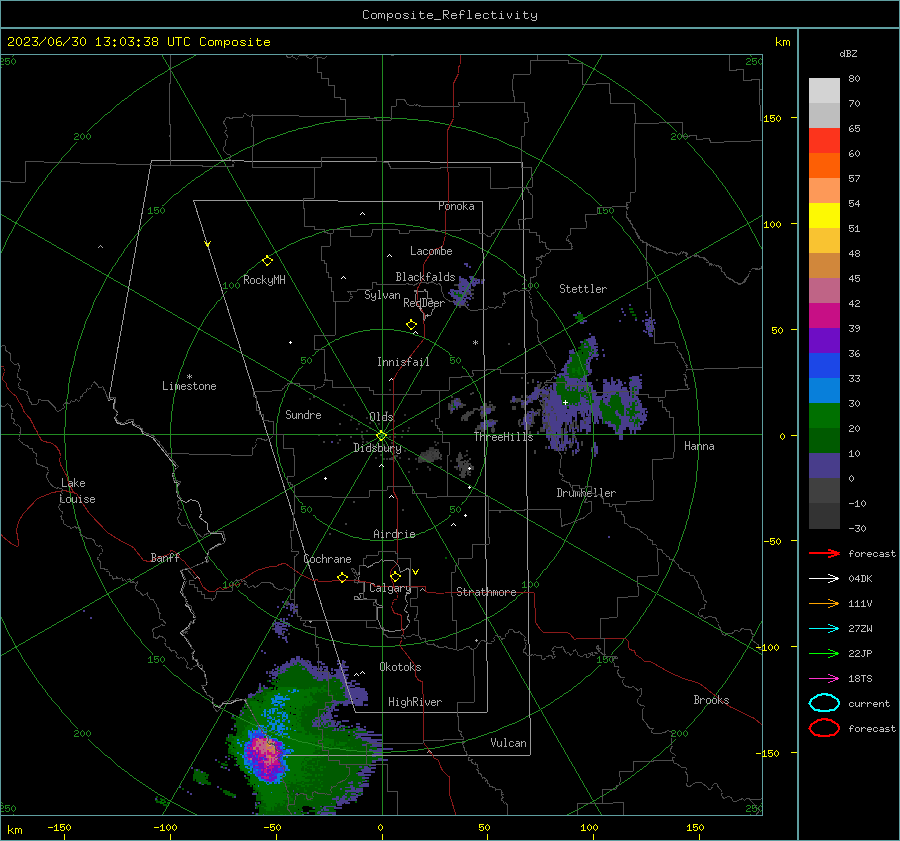Click the 2023/06/30 13:03:38 UTC timestamp
Screen dimensions: 900x841
coord(98,42)
